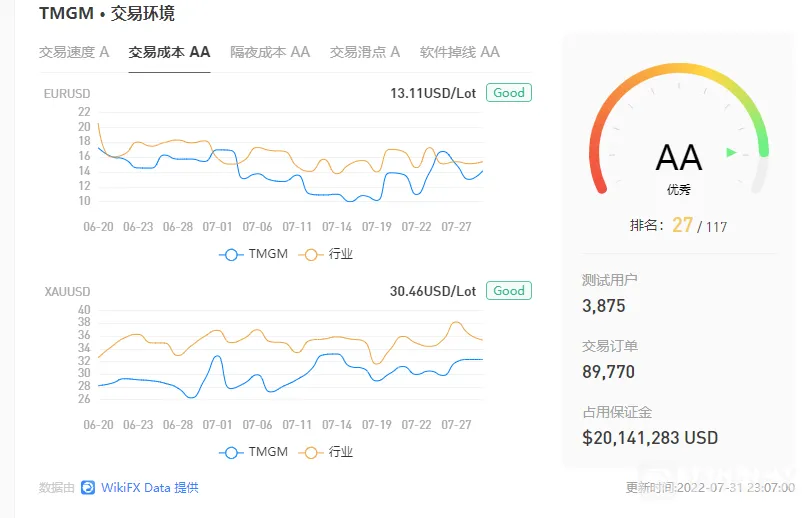Image resolution: width=809 pixels, height=518 pixels.
Task: Click the XAUUSD chart title
Action: pos(67,292)
